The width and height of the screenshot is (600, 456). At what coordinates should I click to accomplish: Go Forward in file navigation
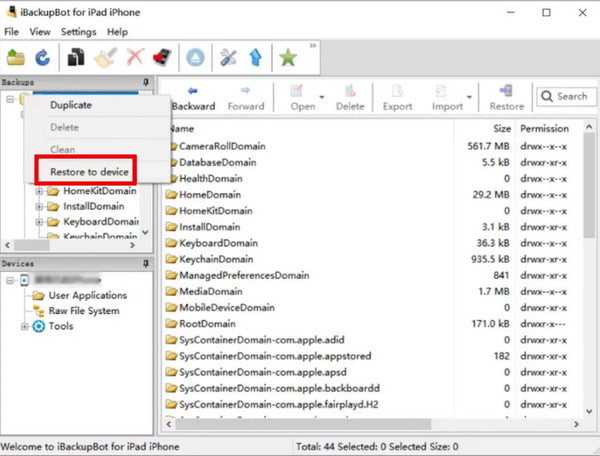click(x=246, y=98)
